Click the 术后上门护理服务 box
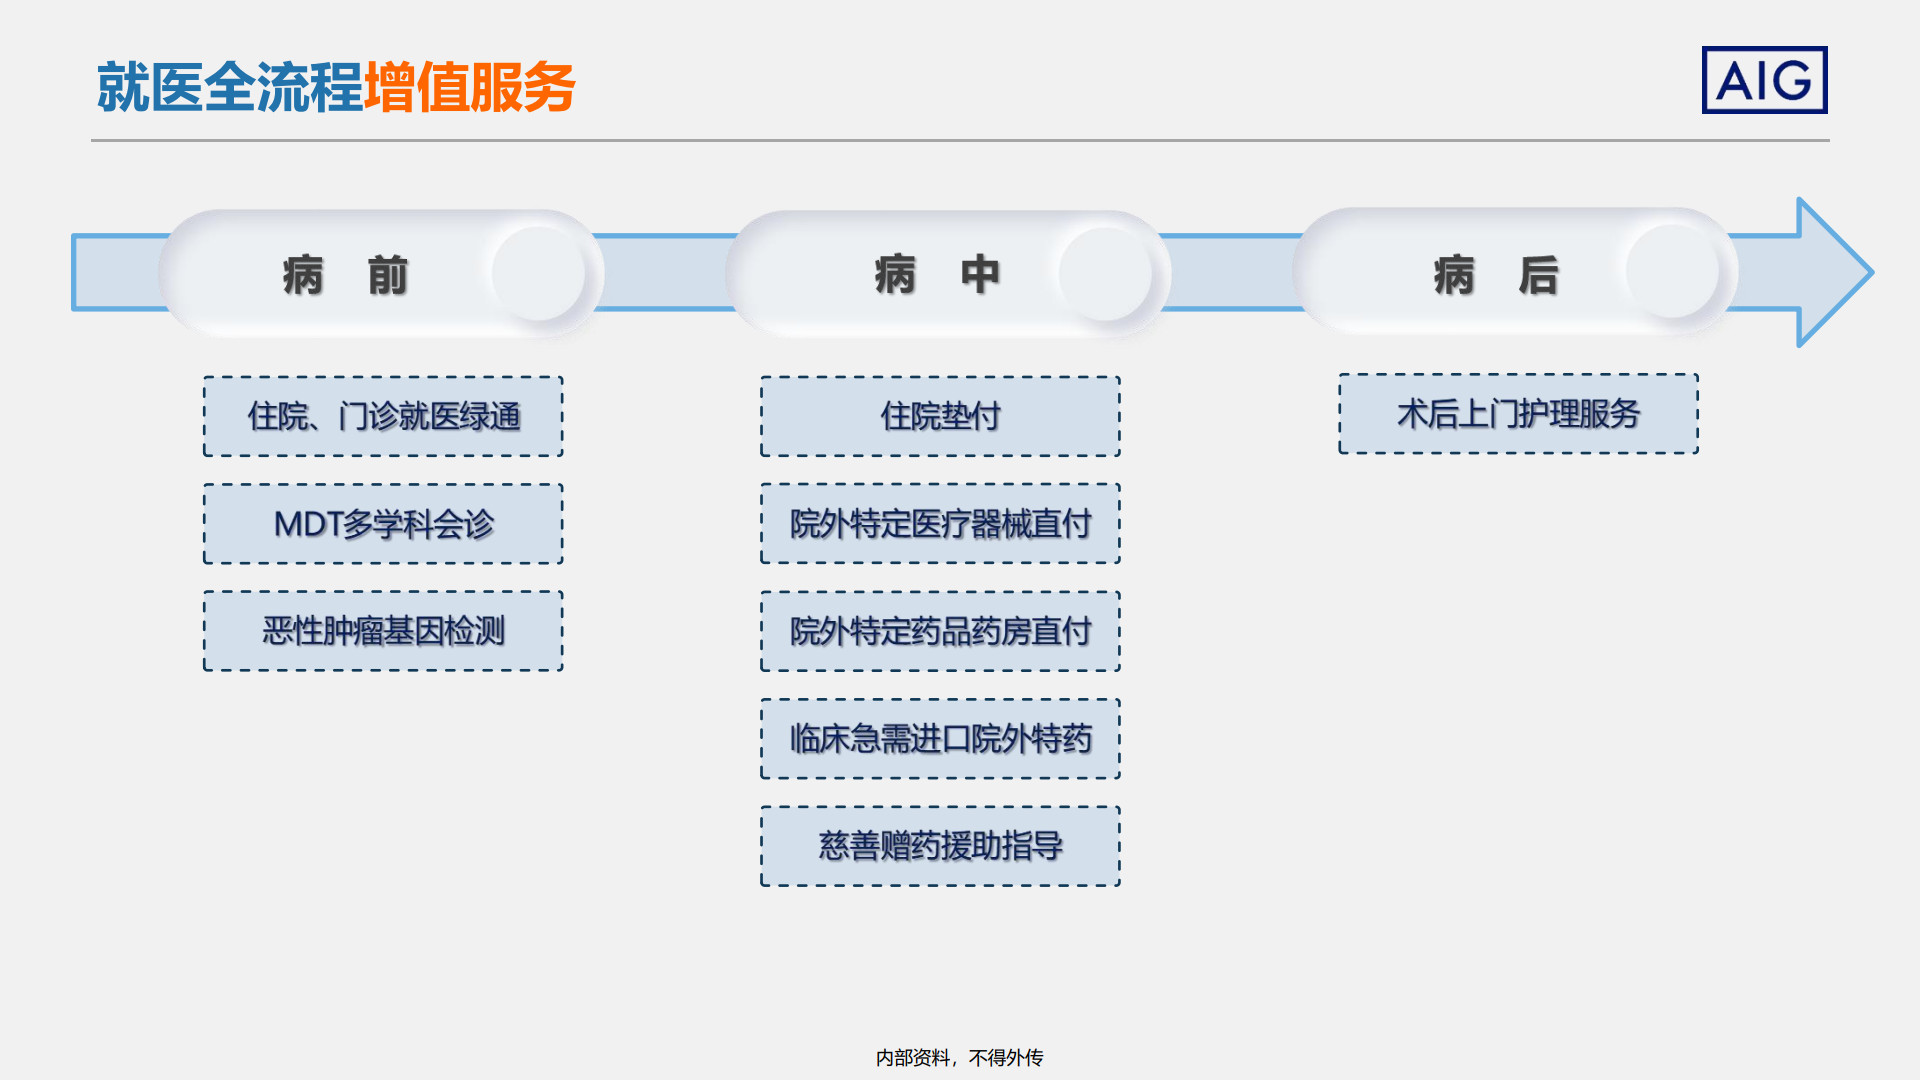 (x=1518, y=414)
